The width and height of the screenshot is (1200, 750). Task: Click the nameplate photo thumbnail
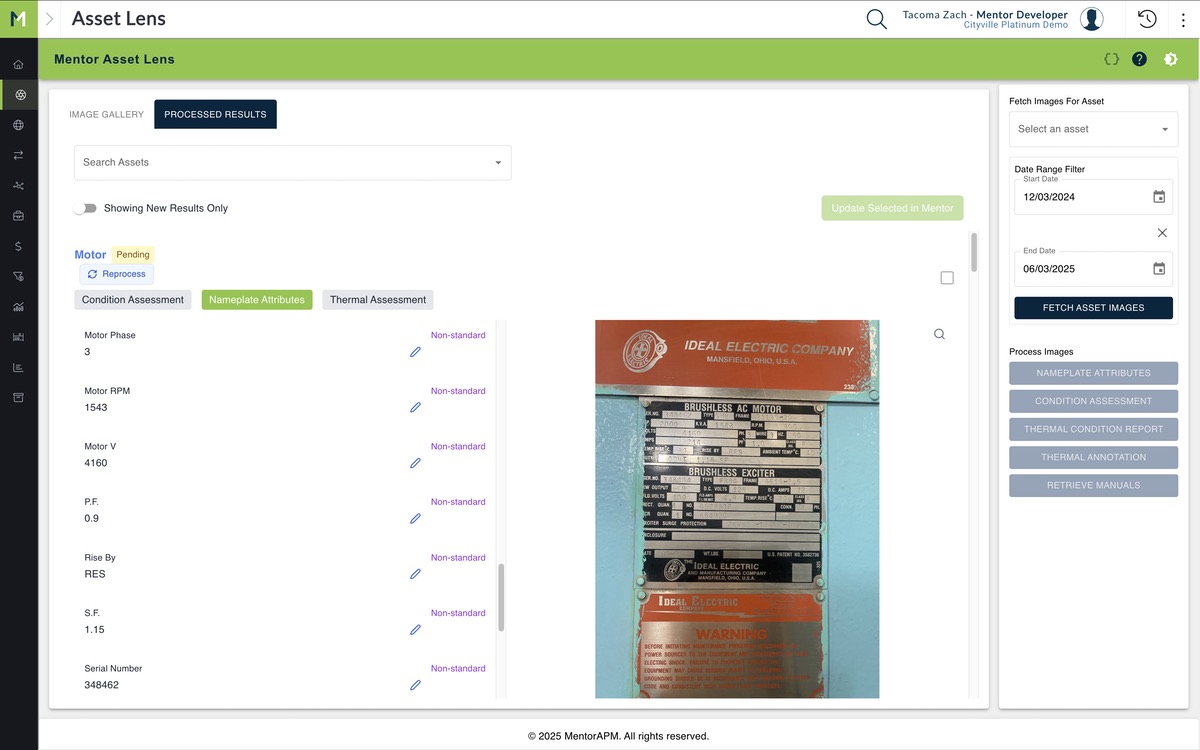[x=737, y=509]
